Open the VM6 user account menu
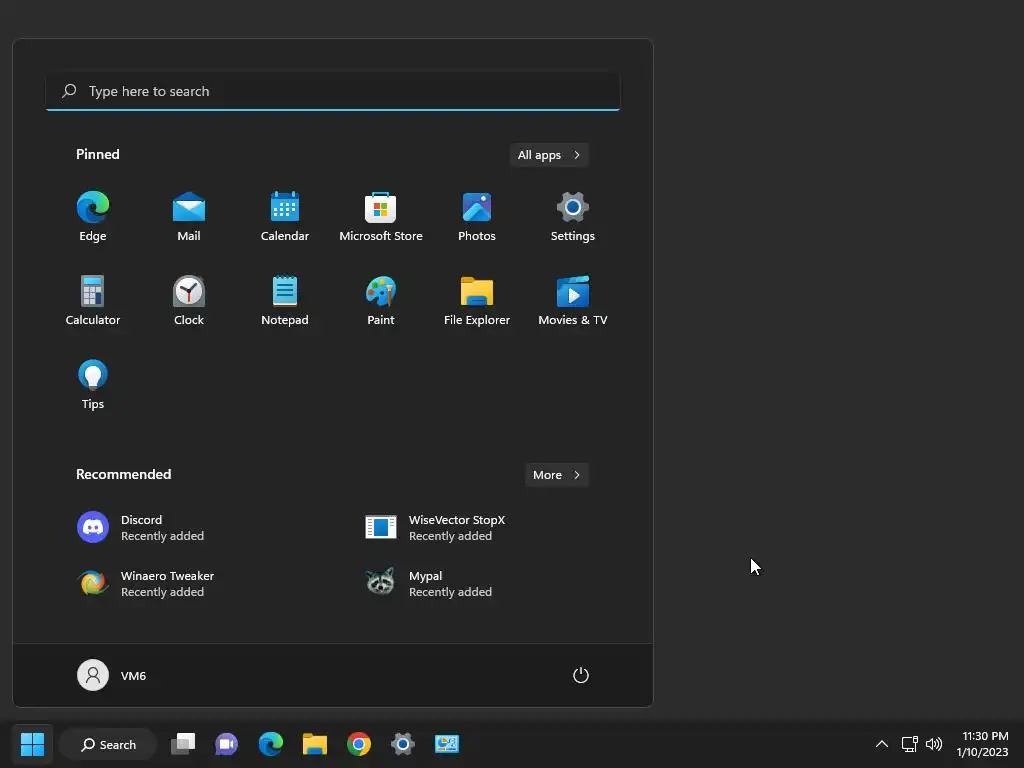 112,675
